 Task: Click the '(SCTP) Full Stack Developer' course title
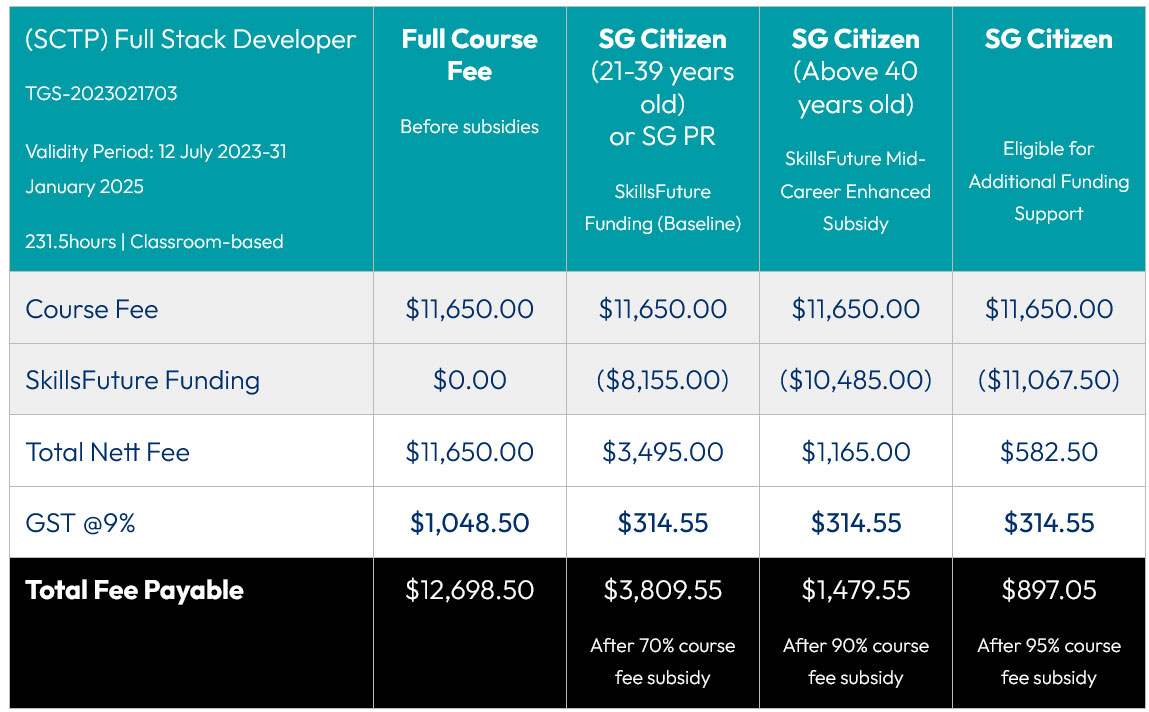point(190,40)
